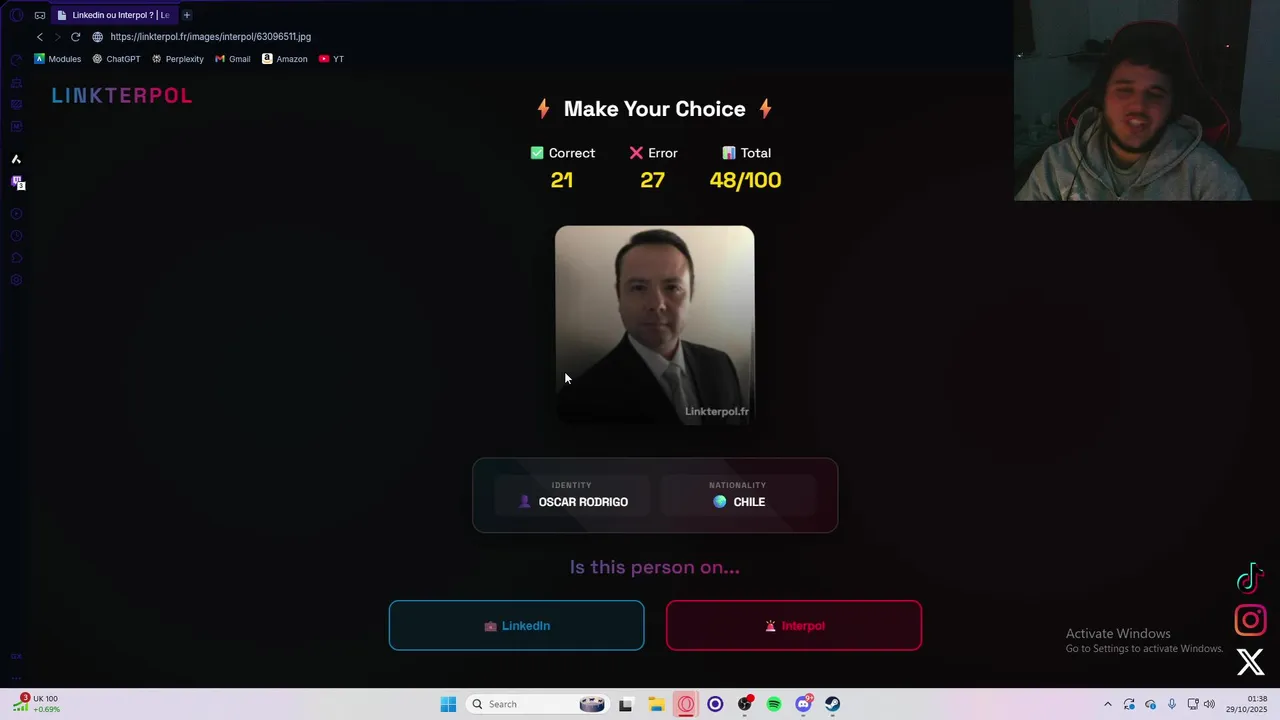Viewport: 1280px width, 720px height.
Task: Open the OBS Studio taskbar icon
Action: tap(745, 704)
